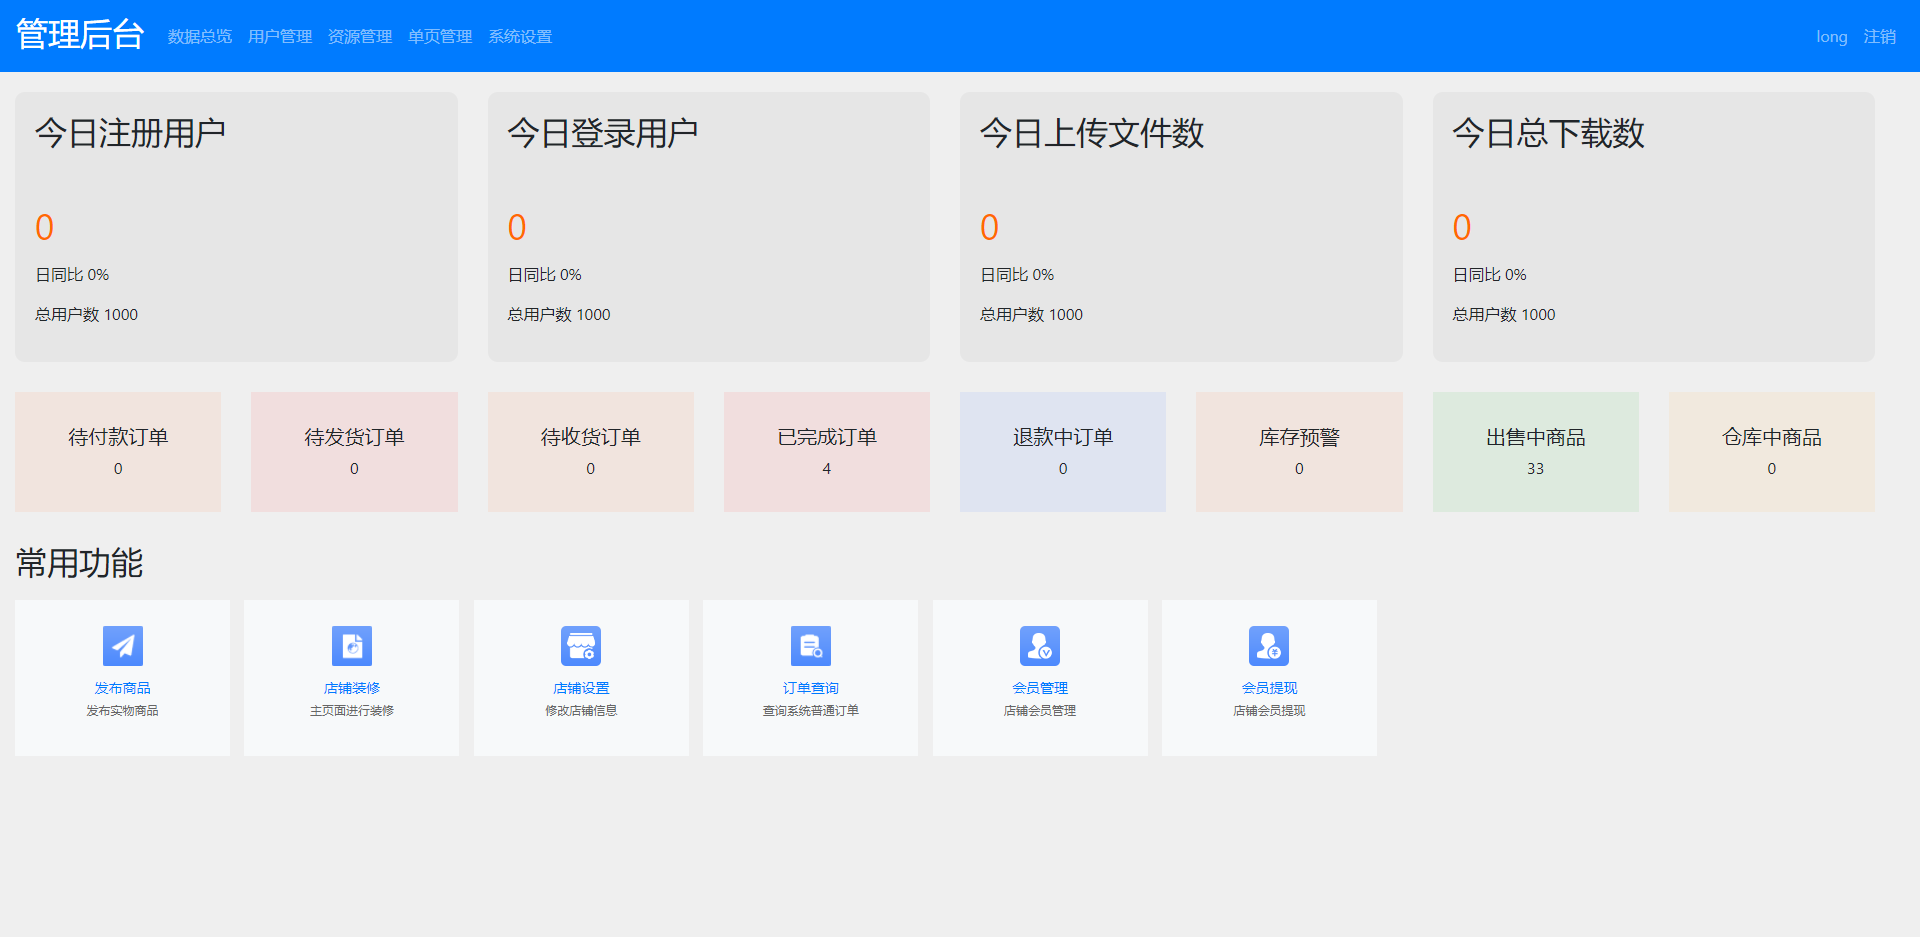Go to 系统设置 system settings
The width and height of the screenshot is (1920, 937).
pyautogui.click(x=519, y=36)
